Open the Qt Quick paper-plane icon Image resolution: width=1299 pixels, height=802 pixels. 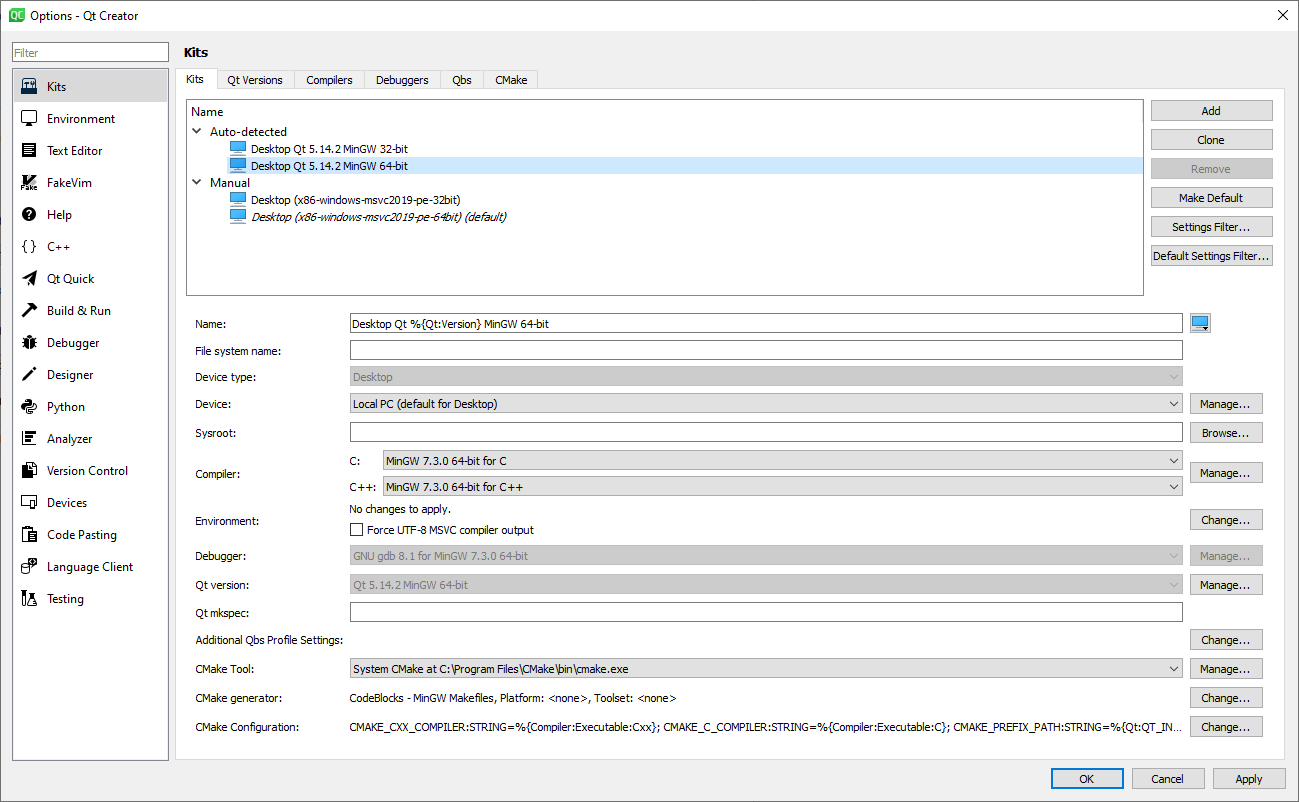pos(29,279)
